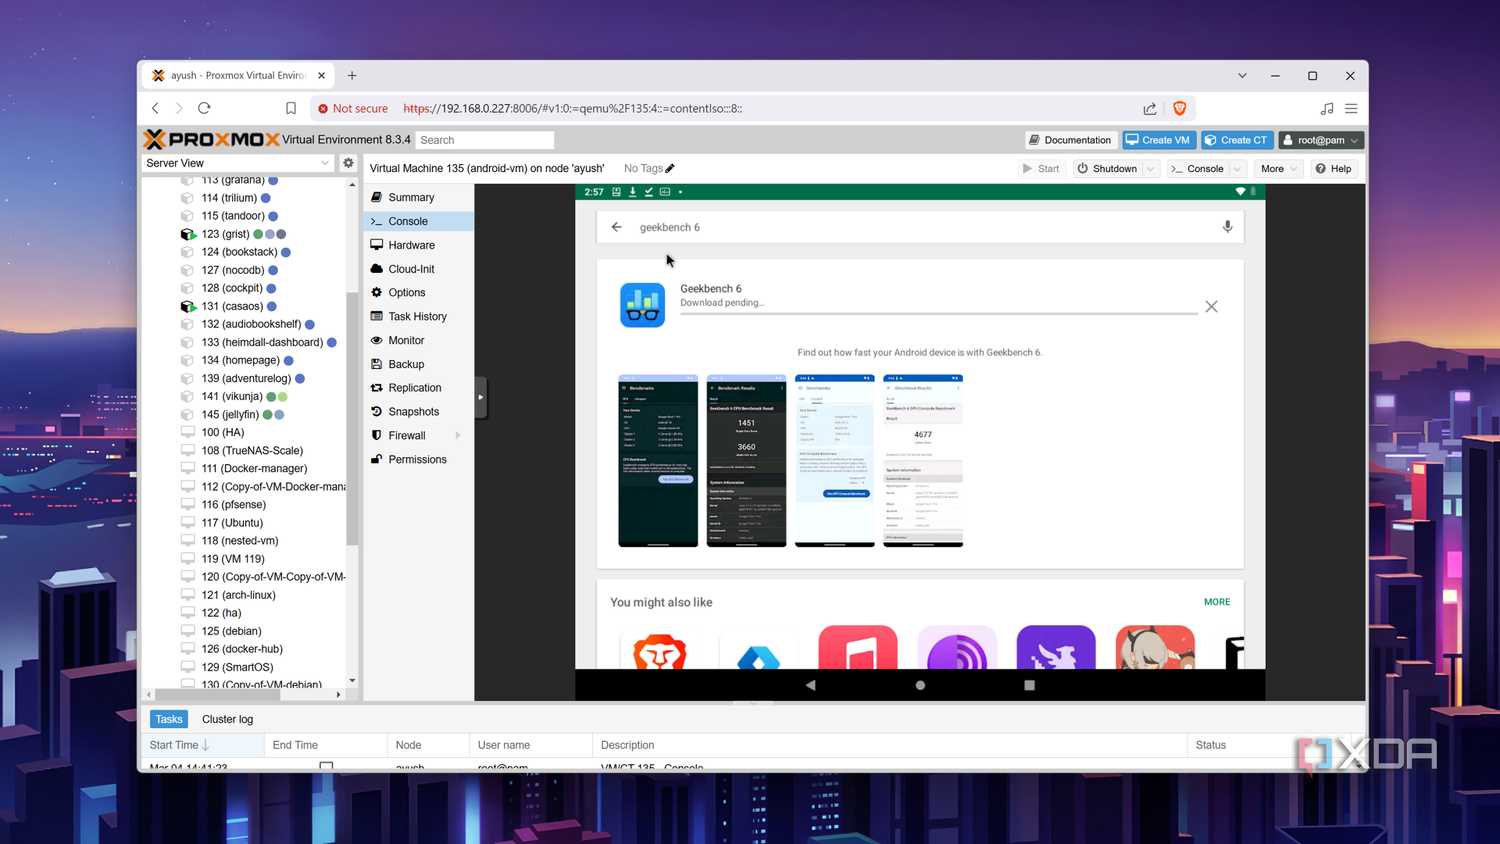
Task: Click the first Geekbench screenshot thumbnail
Action: coord(658,461)
